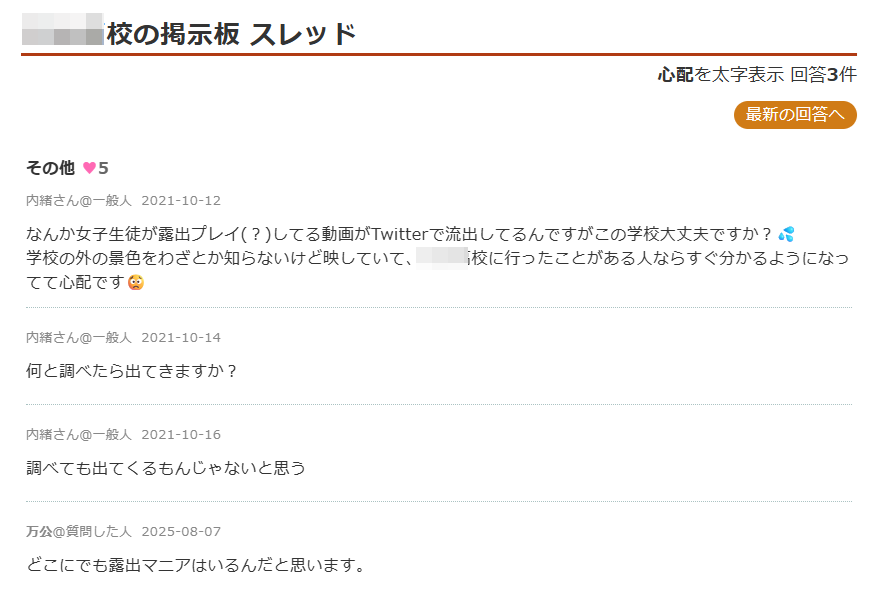Click the 内緒さん@一般人 name on the 2021-10-14 reply
This screenshot has width=879, height=596.
click(x=79, y=337)
